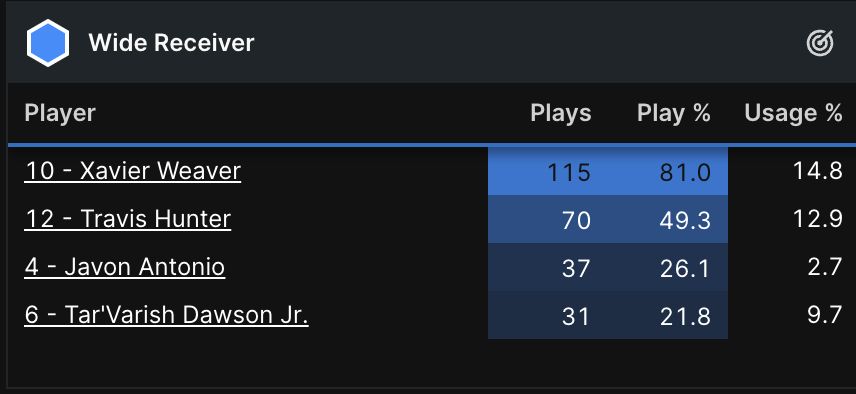Click Javon Antonio's 37 plays cell
This screenshot has height=394, width=856.
pyautogui.click(x=548, y=267)
